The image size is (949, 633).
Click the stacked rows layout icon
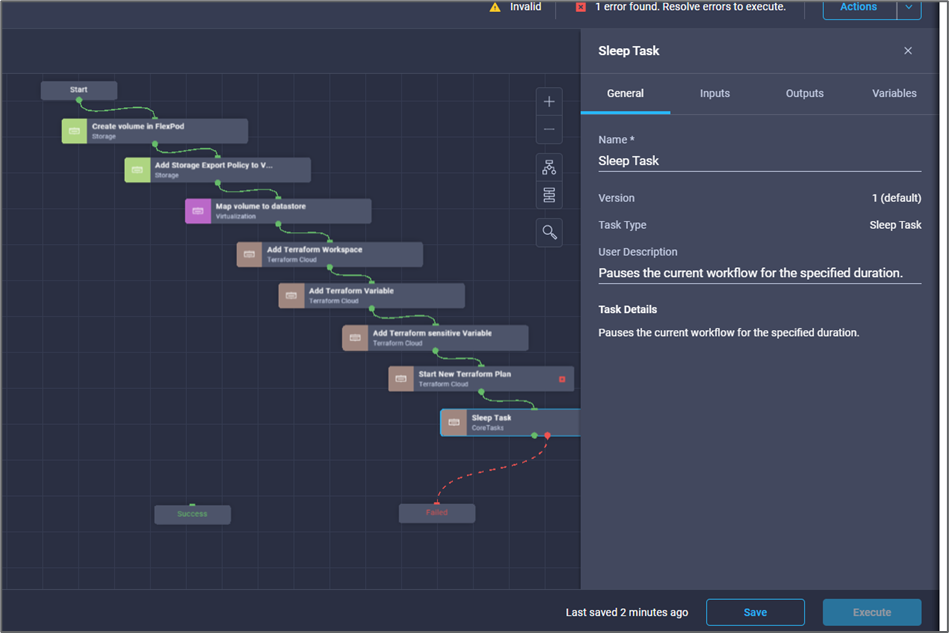549,195
